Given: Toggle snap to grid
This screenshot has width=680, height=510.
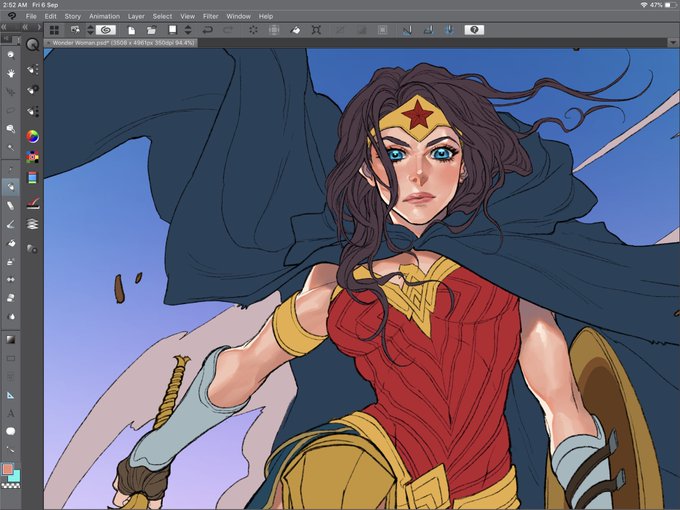Looking at the screenshot, I should [449, 30].
